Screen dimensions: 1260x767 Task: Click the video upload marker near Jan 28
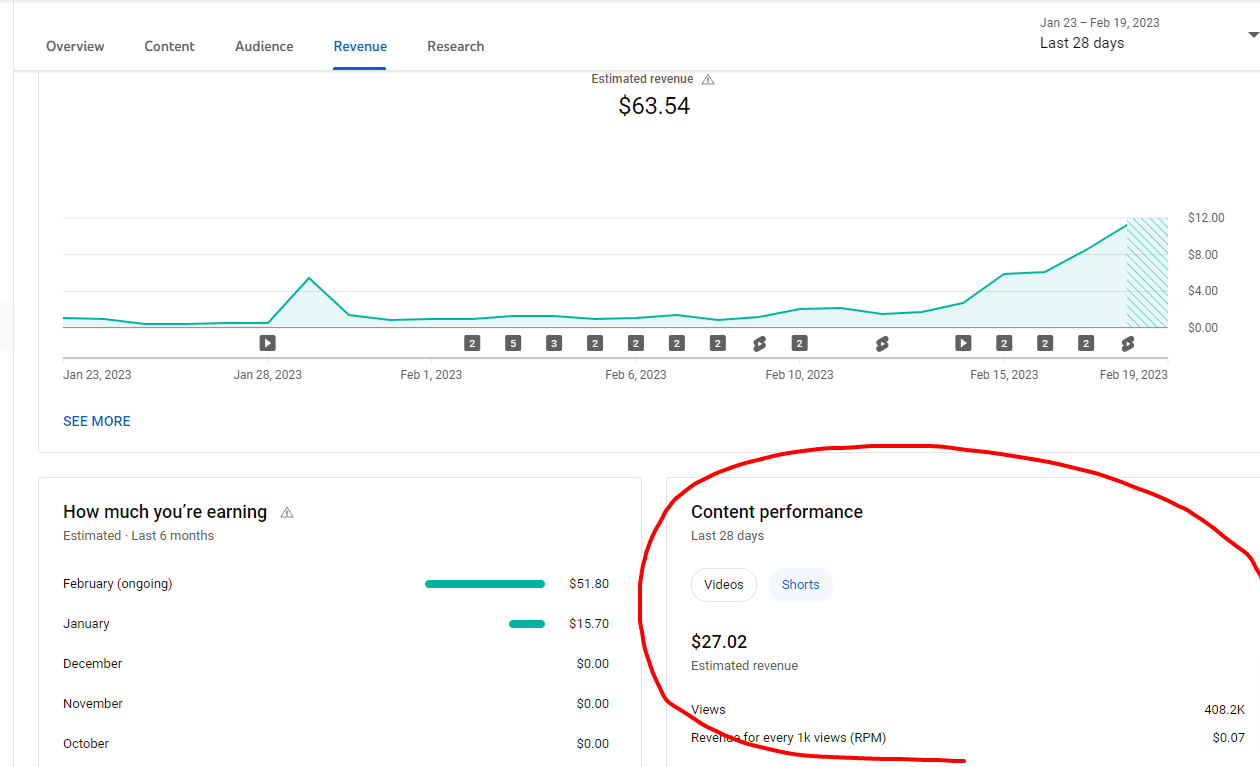click(267, 343)
